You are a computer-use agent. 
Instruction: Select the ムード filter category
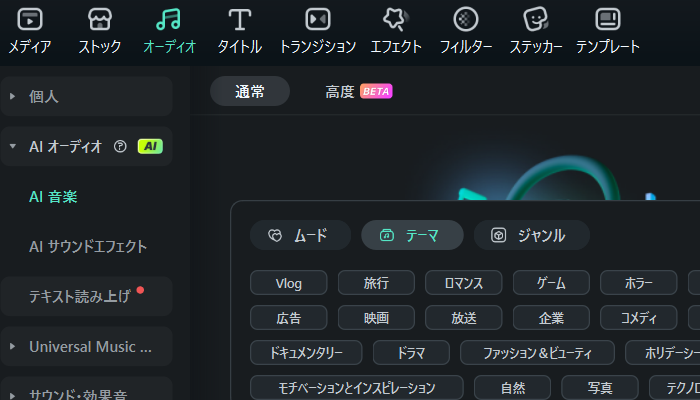300,235
